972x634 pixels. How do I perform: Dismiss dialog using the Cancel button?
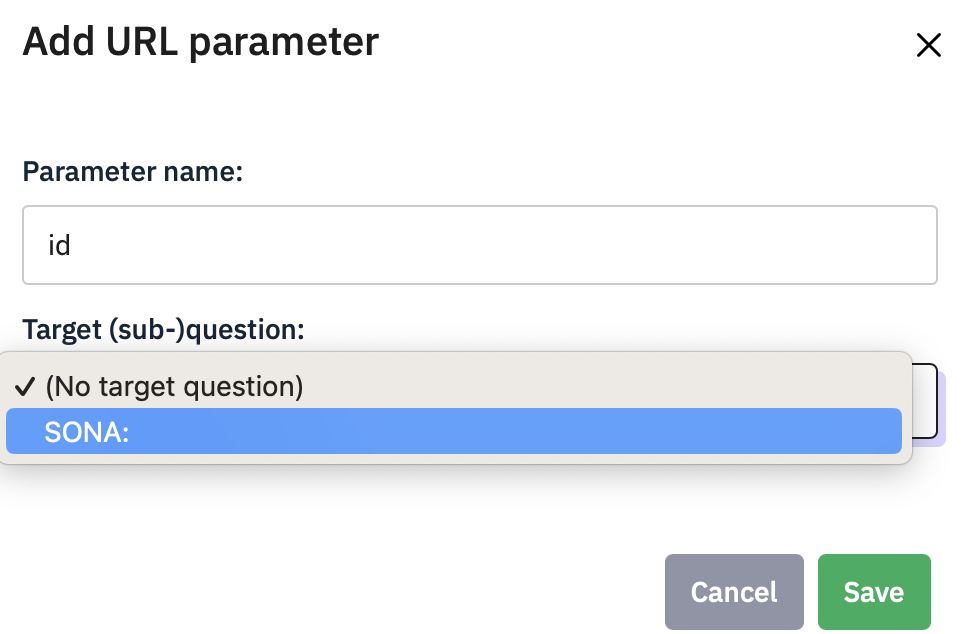tap(734, 592)
